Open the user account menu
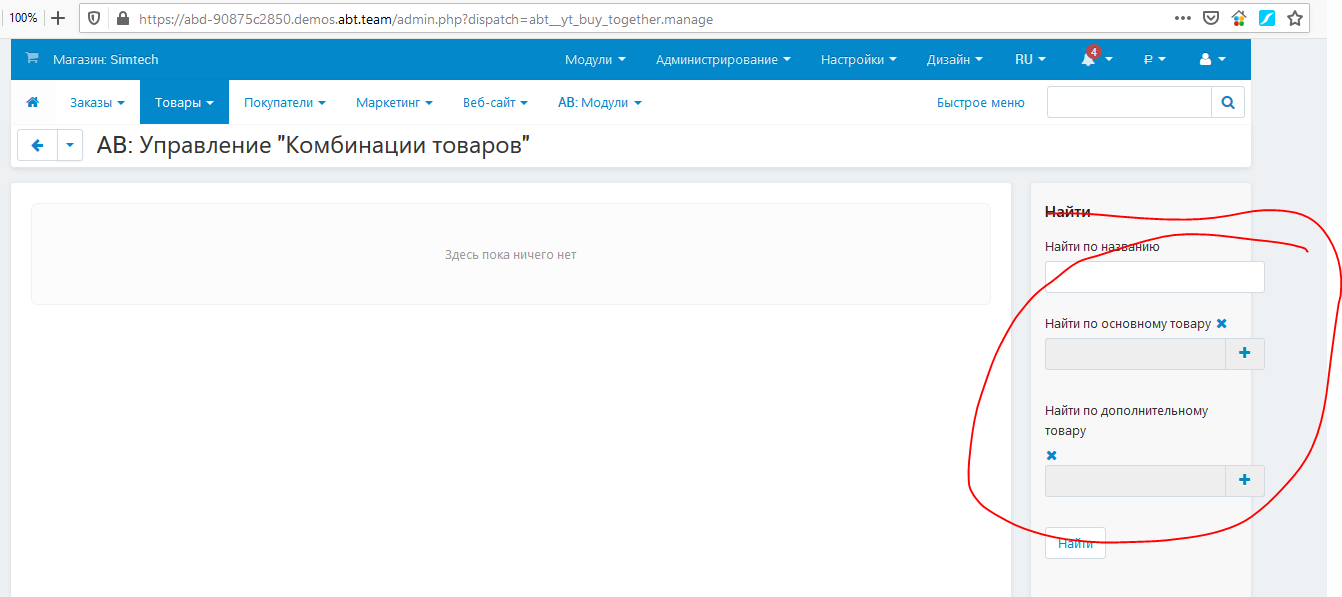 (x=1211, y=59)
